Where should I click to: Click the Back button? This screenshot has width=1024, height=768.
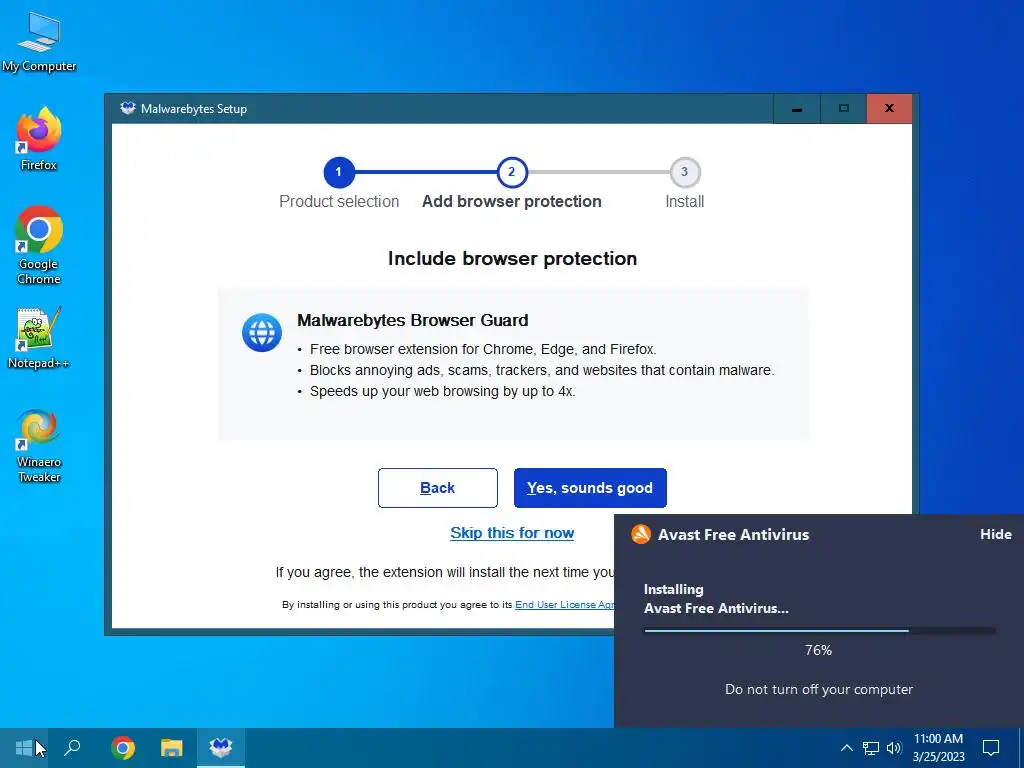pyautogui.click(x=438, y=488)
